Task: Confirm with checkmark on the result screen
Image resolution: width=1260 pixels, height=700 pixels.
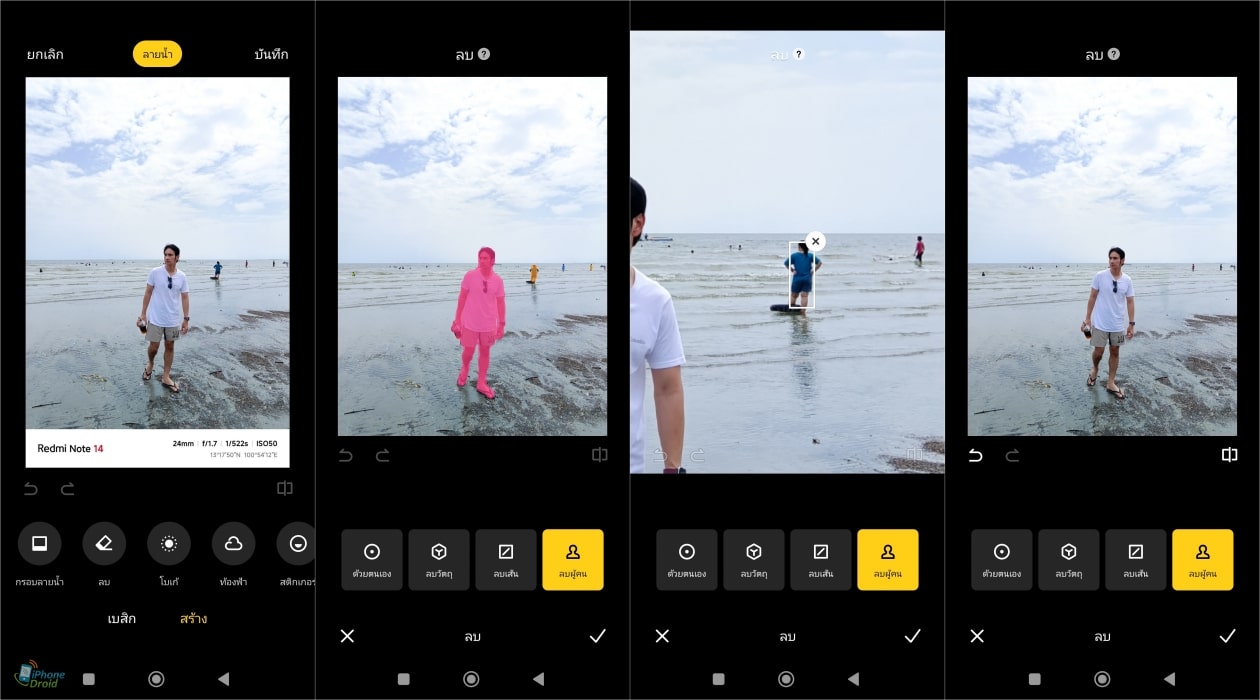Action: pyautogui.click(x=1228, y=636)
